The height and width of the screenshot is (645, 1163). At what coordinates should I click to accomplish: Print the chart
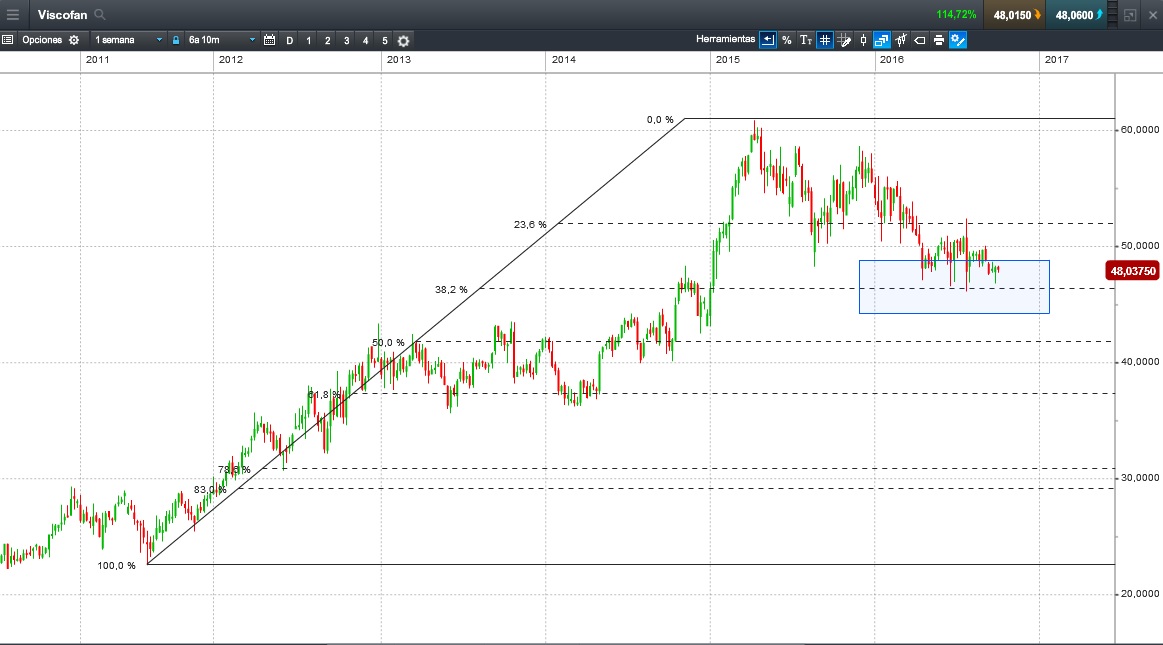coord(939,40)
